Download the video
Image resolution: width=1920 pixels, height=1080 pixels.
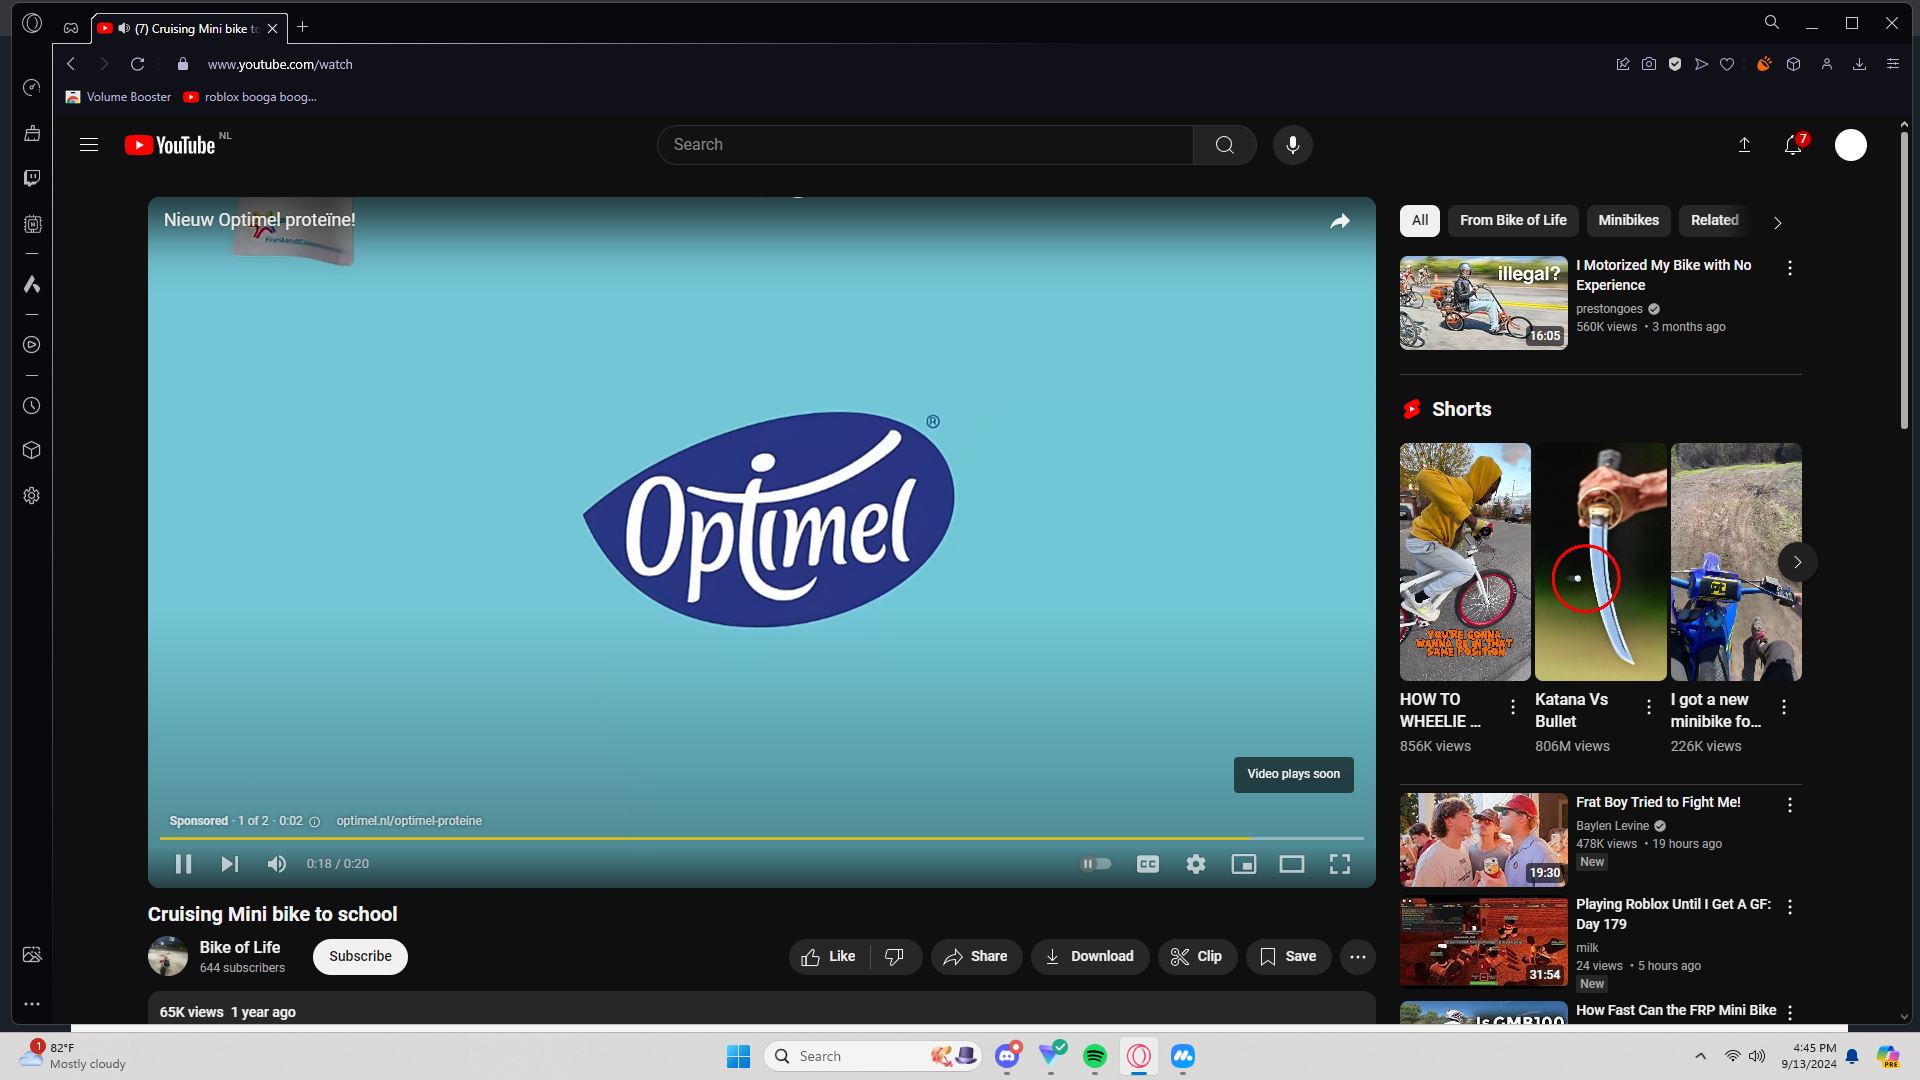point(1090,957)
